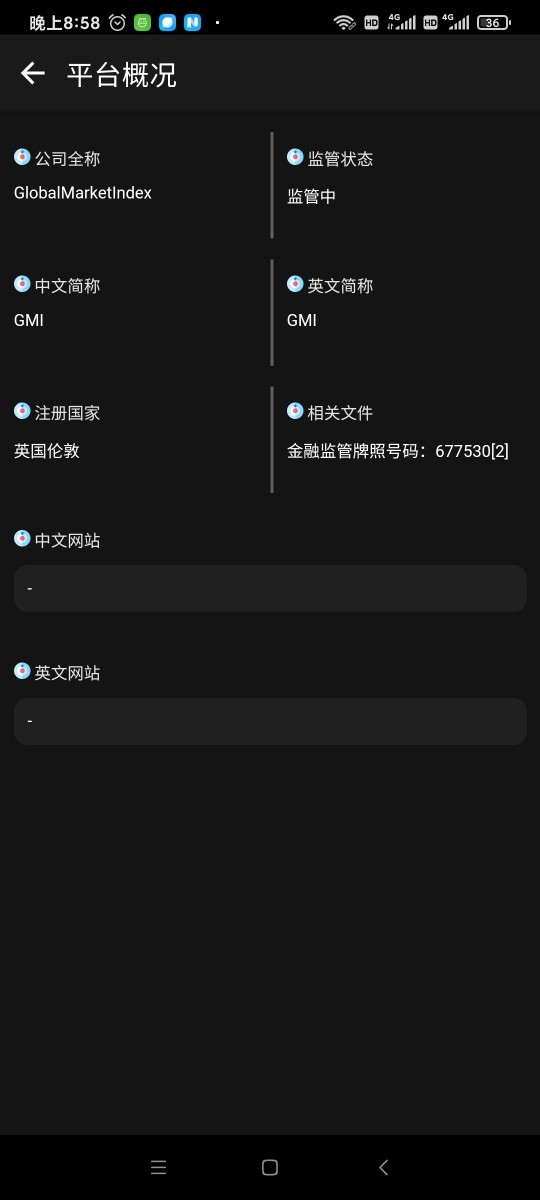Tap the icon beside 中文网站
The image size is (540, 1200).
(22, 539)
